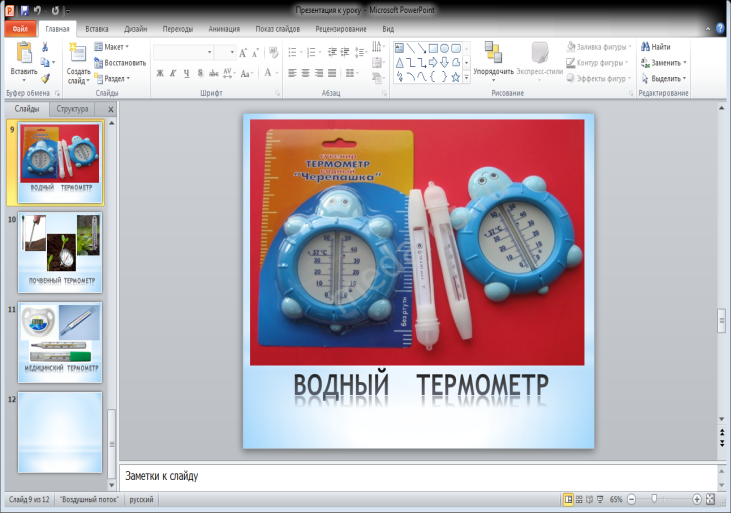Image resolution: width=731 pixels, height=513 pixels.
Task: Switch to the Structure (Структура) pane tab
Action: point(72,108)
